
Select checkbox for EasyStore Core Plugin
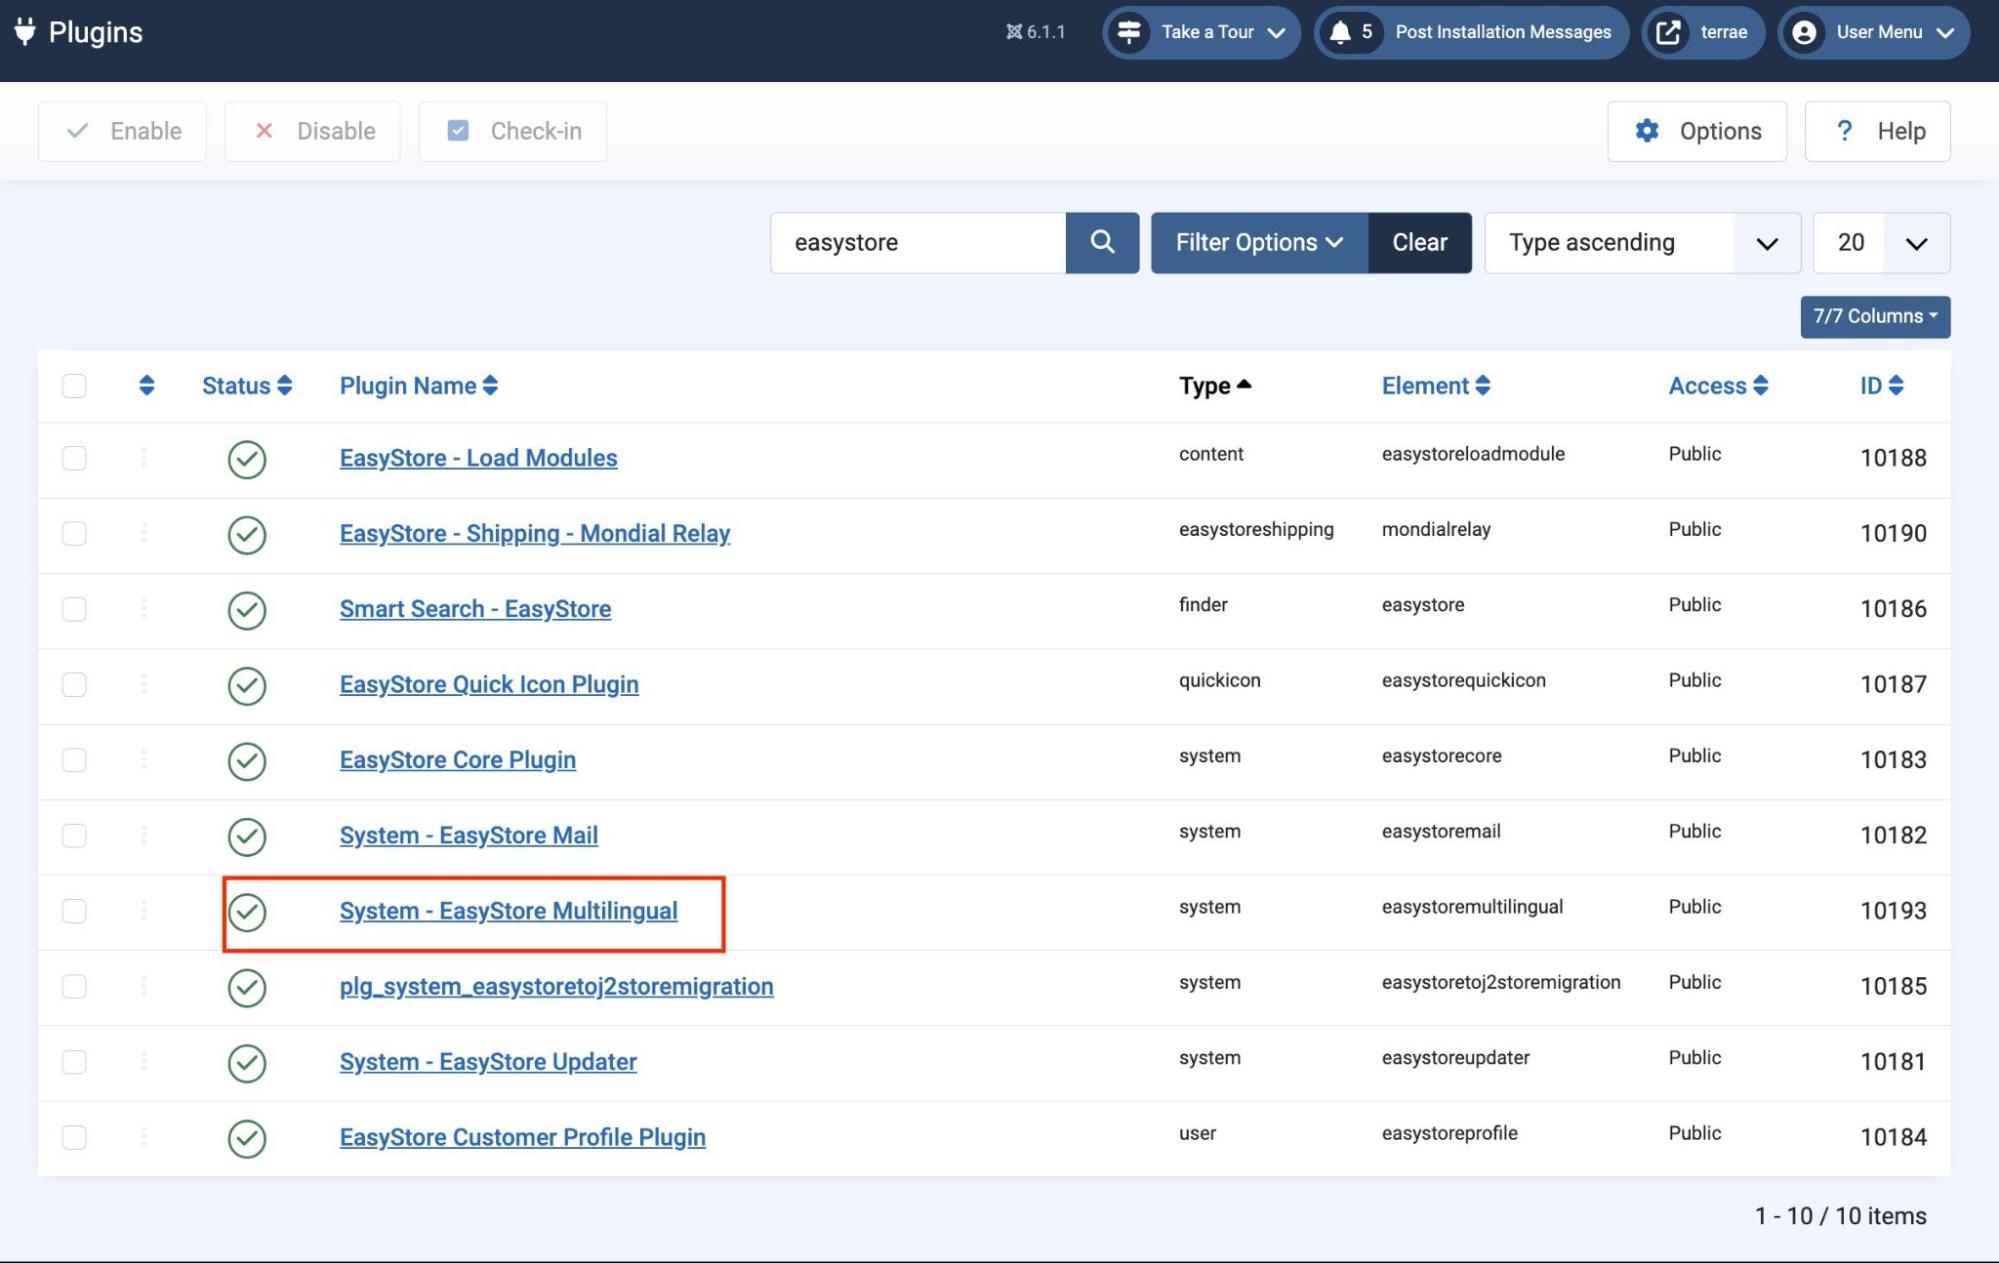click(74, 760)
